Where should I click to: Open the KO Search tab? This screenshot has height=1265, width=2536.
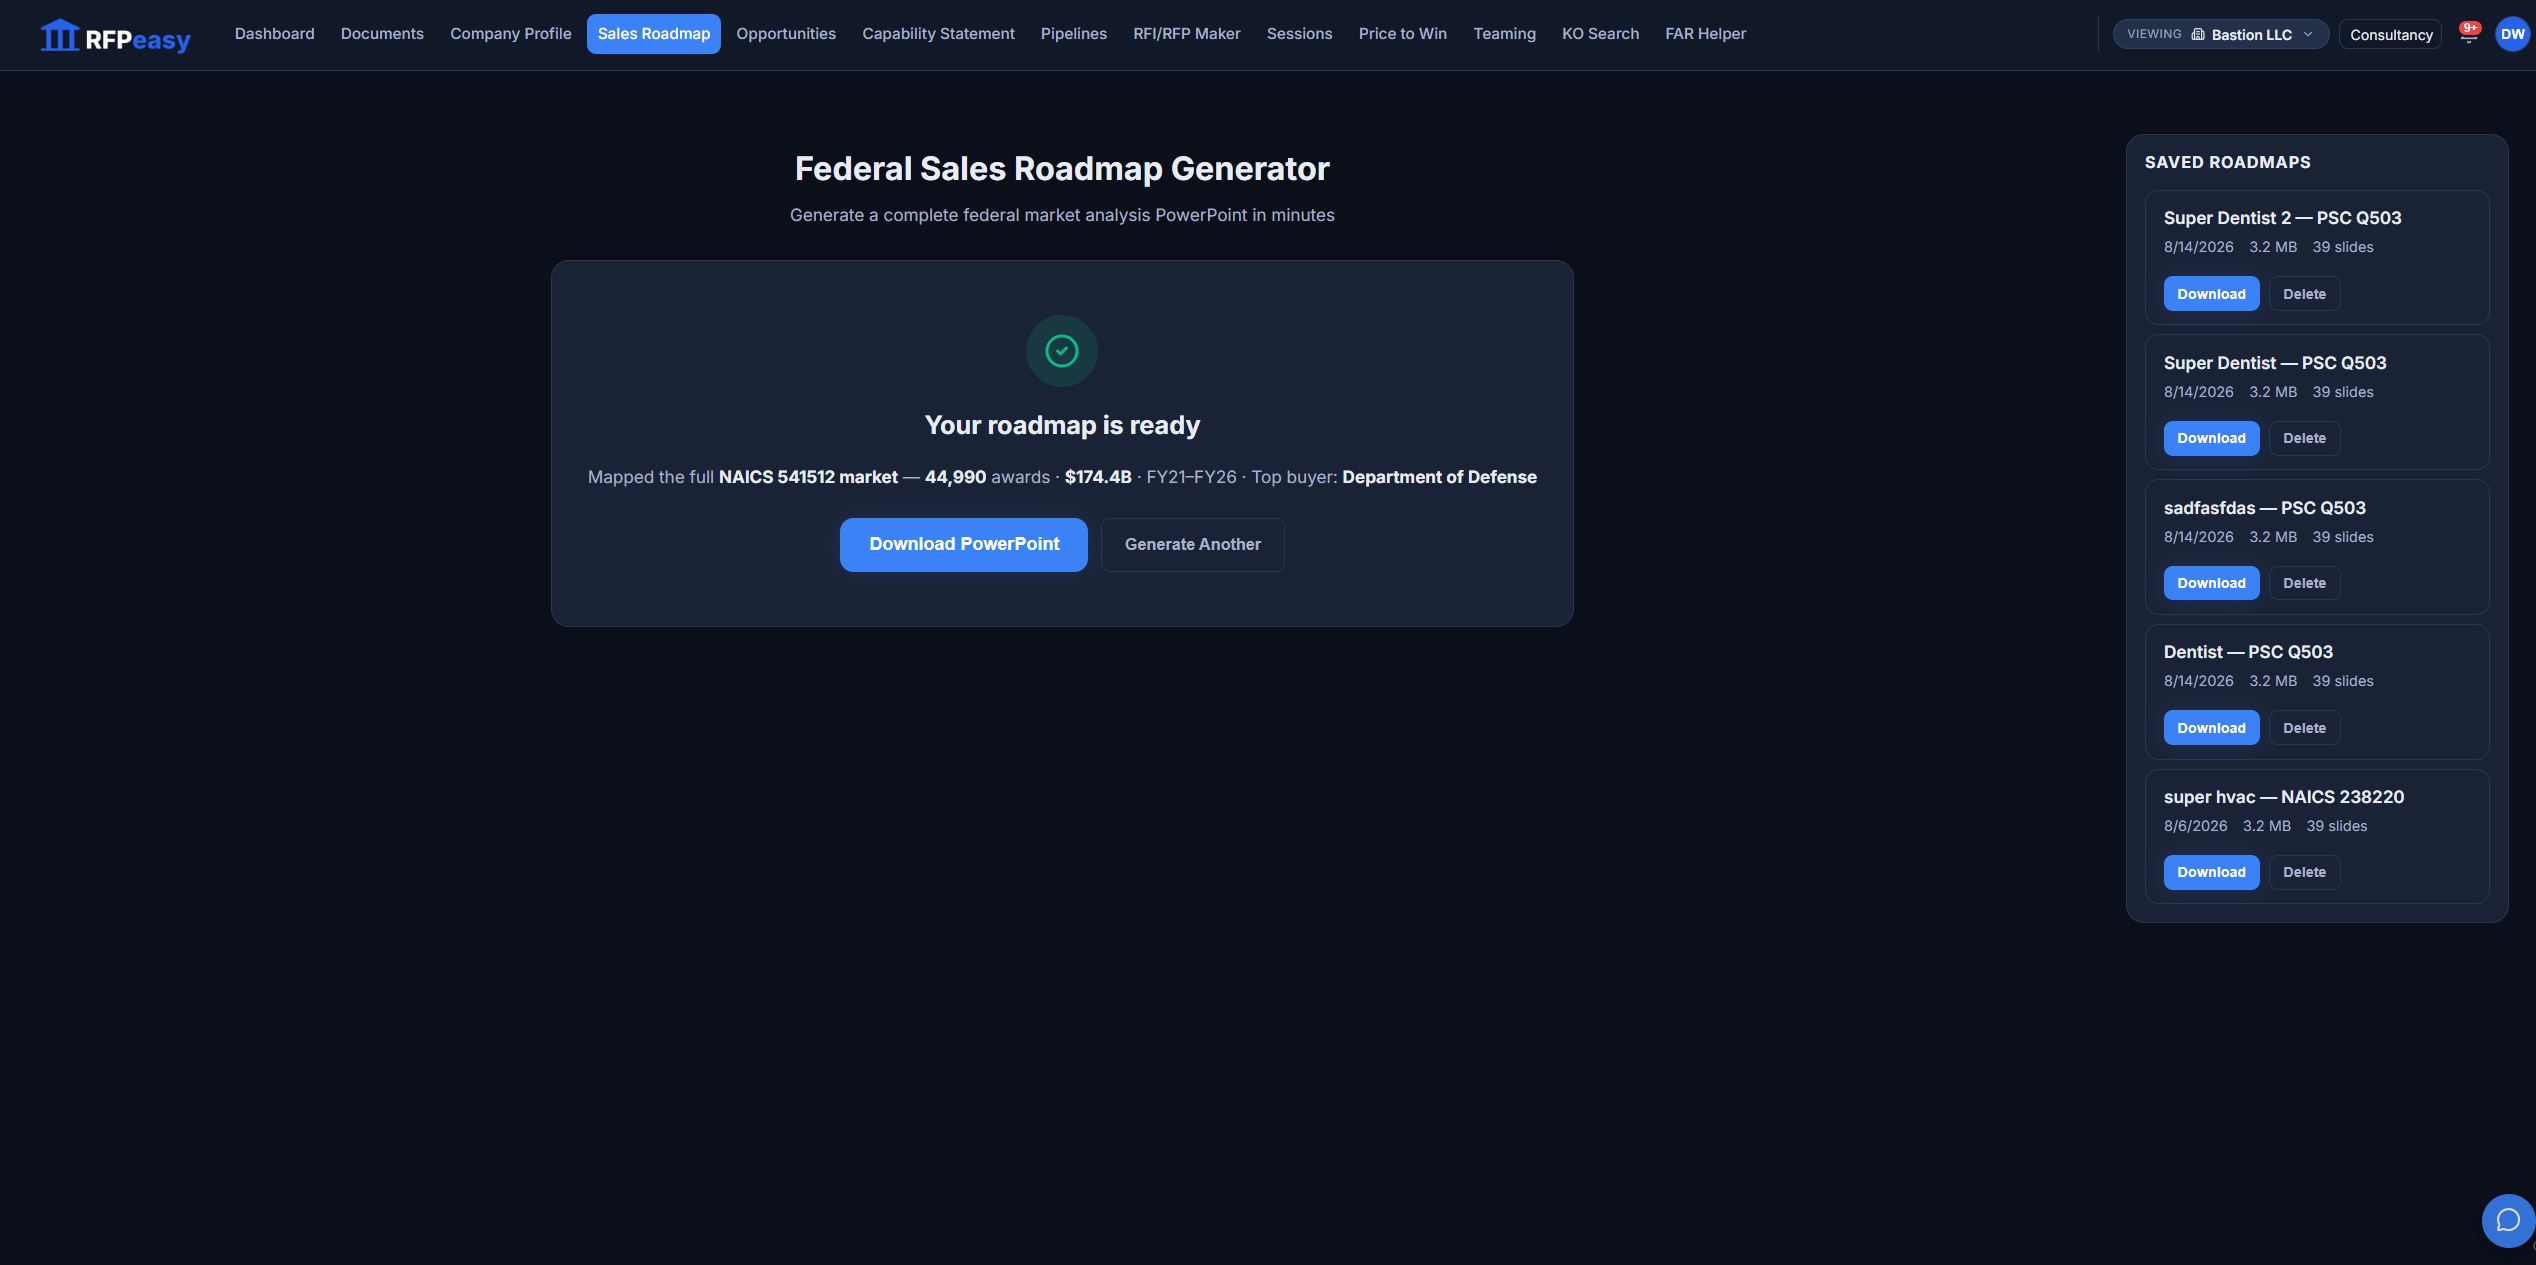1600,34
